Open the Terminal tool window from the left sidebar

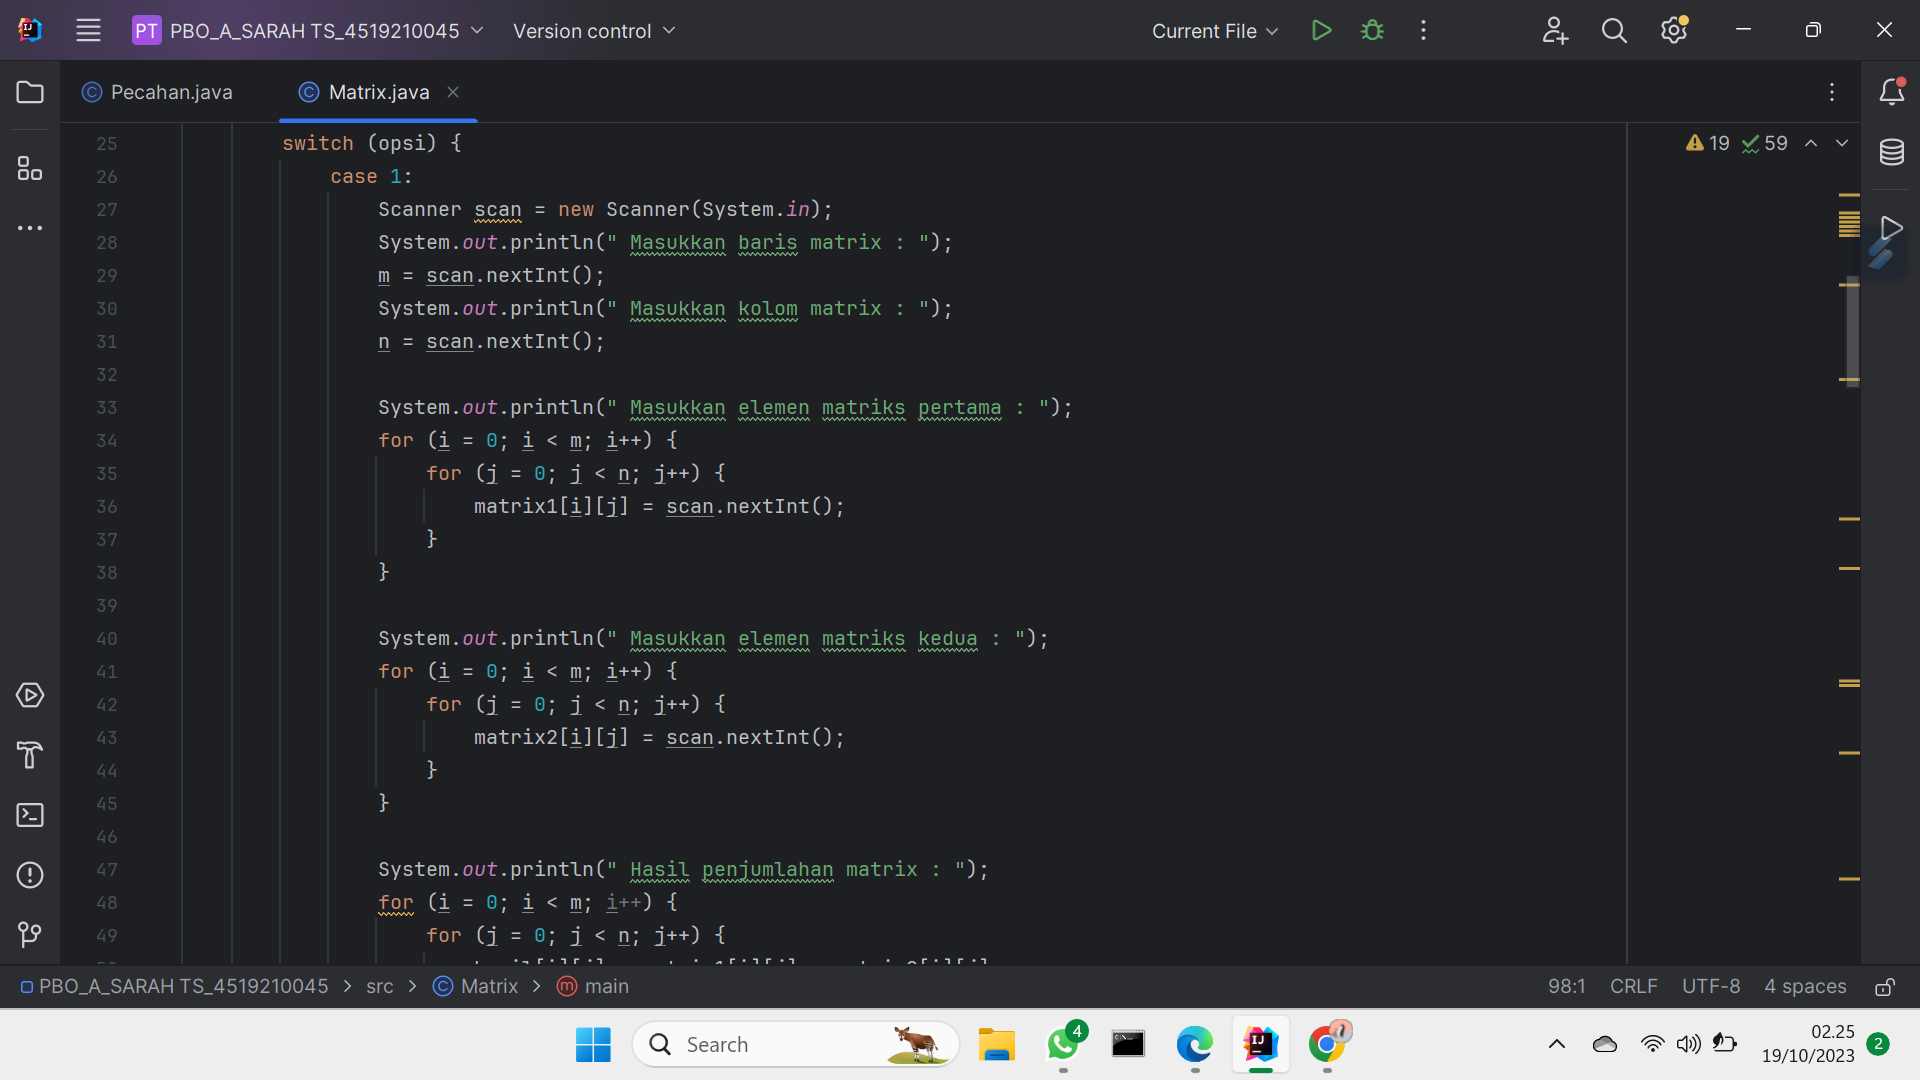point(30,815)
